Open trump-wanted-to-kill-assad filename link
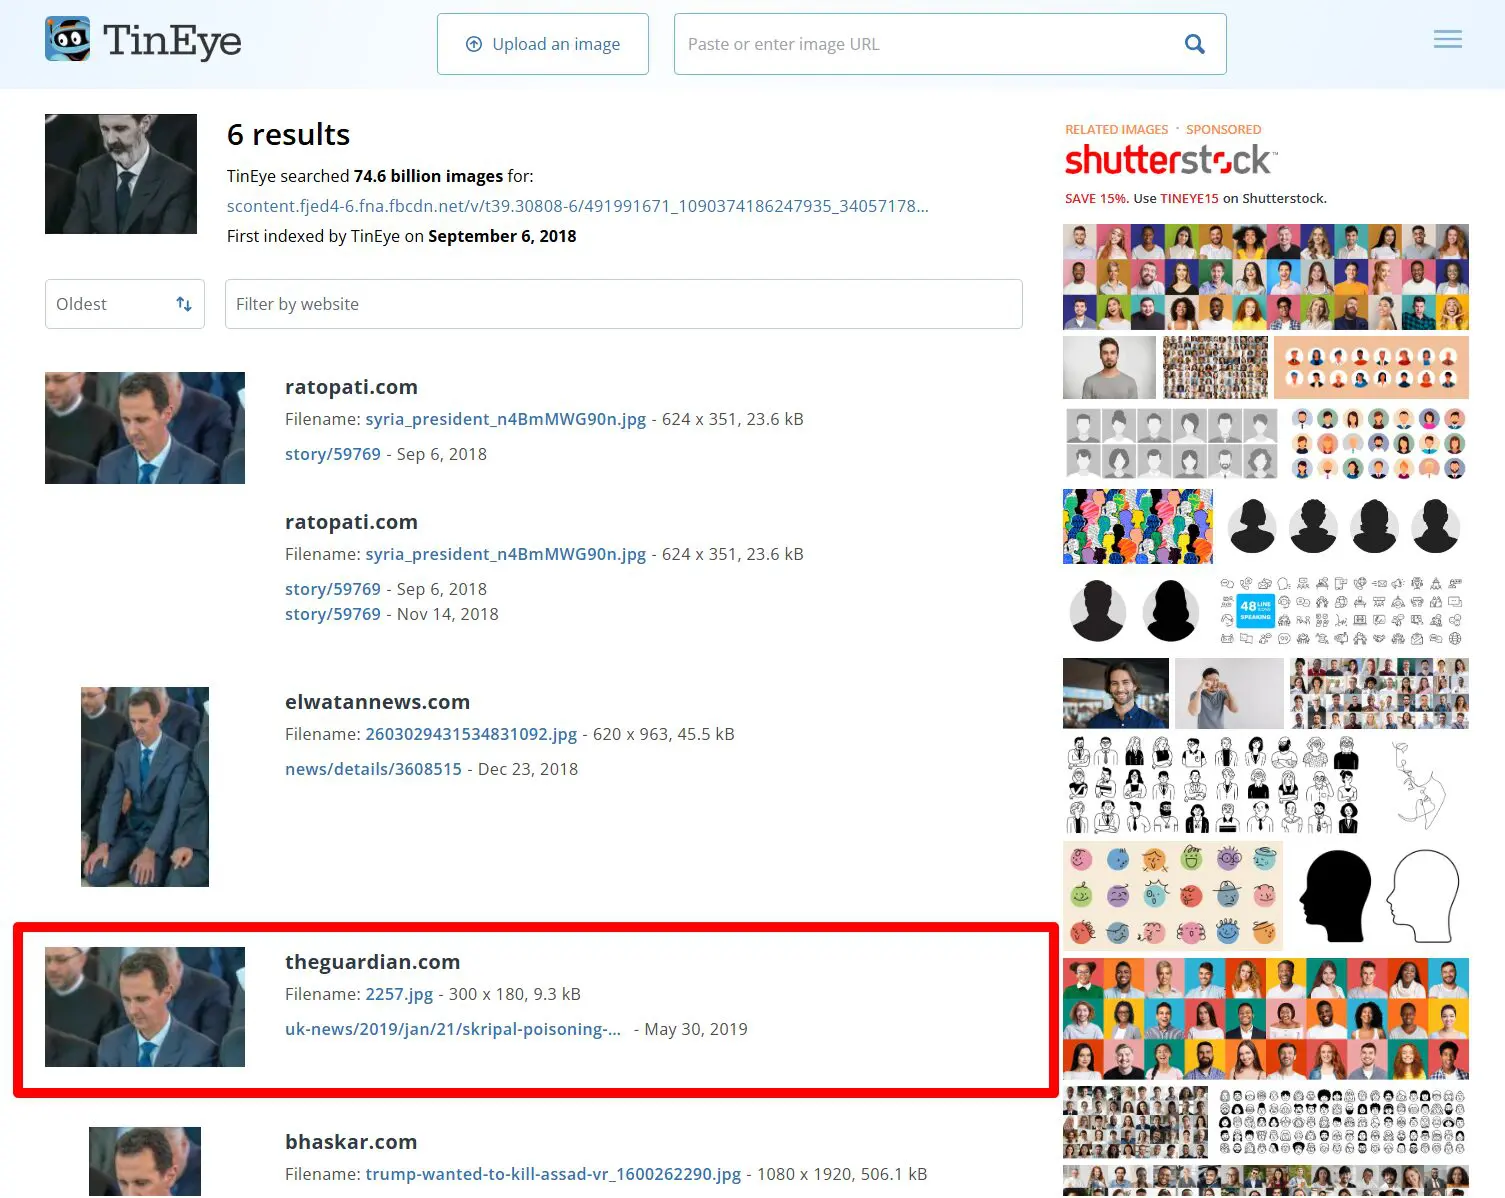 (553, 1174)
